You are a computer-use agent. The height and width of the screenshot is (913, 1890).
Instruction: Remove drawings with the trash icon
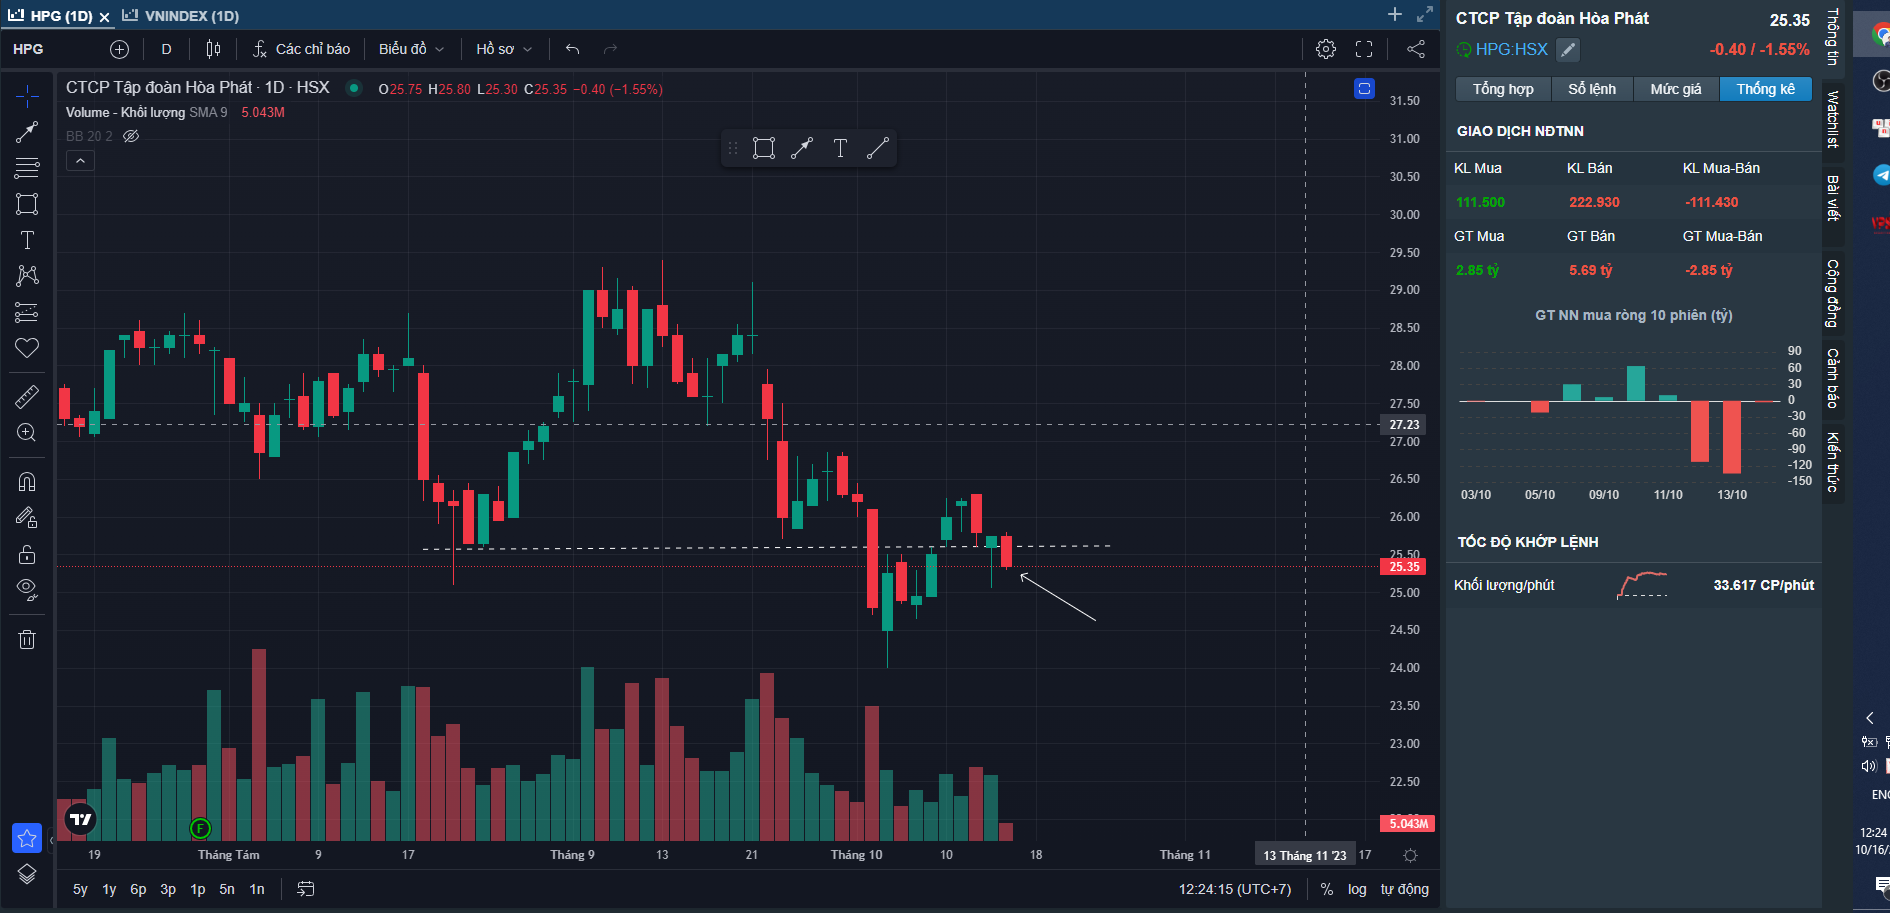[27, 639]
